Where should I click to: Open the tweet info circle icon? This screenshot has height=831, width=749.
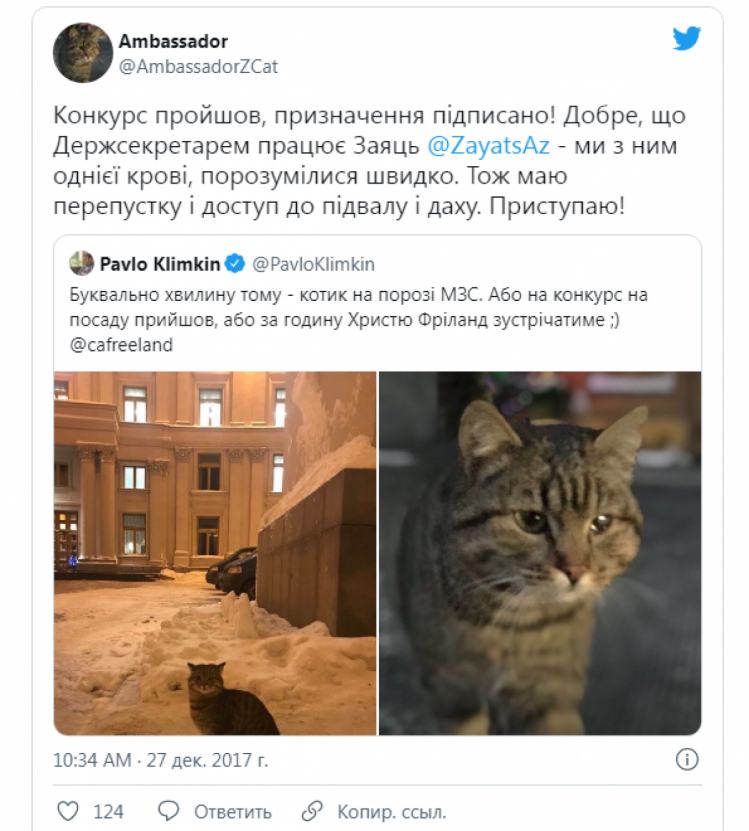click(x=687, y=759)
